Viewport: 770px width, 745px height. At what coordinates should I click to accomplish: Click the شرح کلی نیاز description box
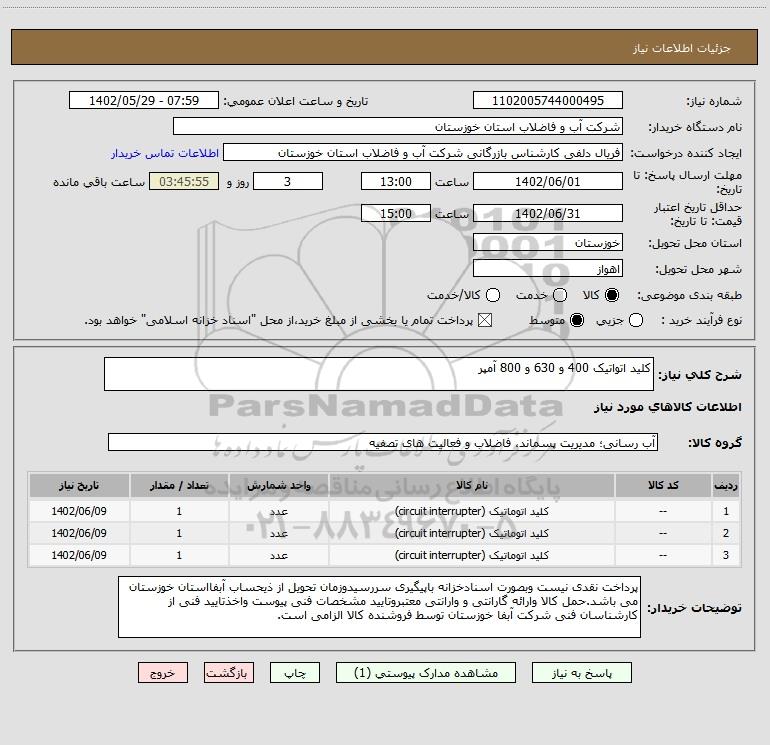pos(379,374)
